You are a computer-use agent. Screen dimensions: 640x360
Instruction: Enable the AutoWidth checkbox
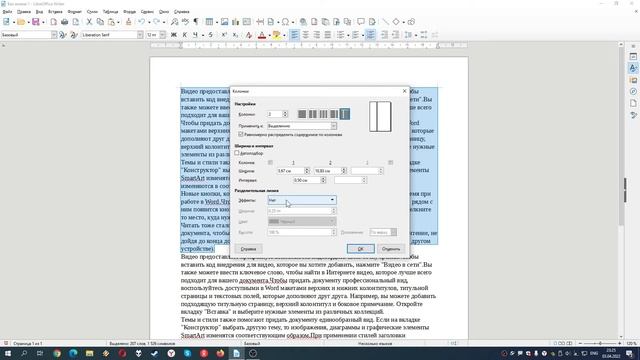tap(237, 153)
